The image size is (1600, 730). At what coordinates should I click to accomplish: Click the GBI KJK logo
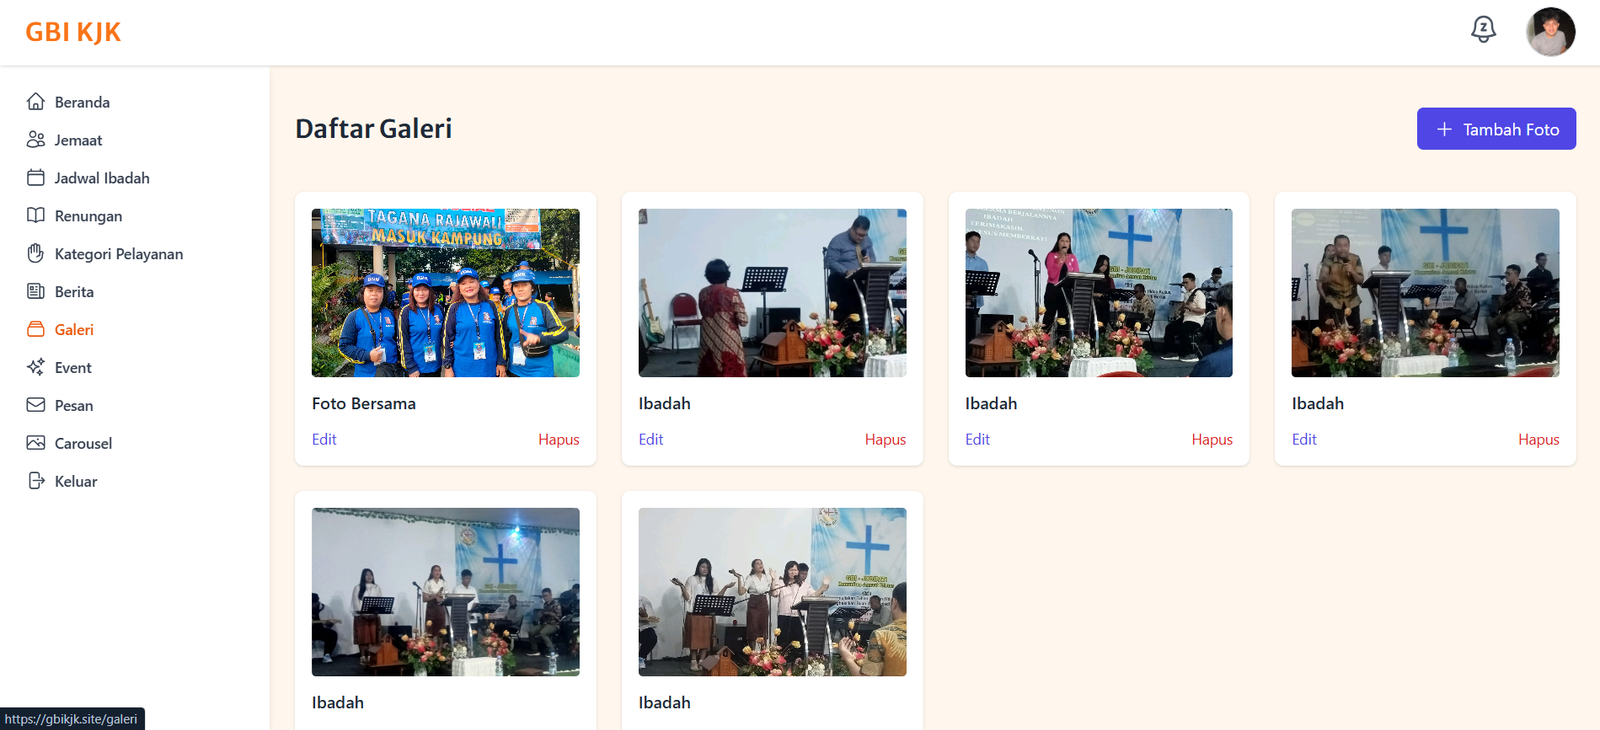coord(73,32)
